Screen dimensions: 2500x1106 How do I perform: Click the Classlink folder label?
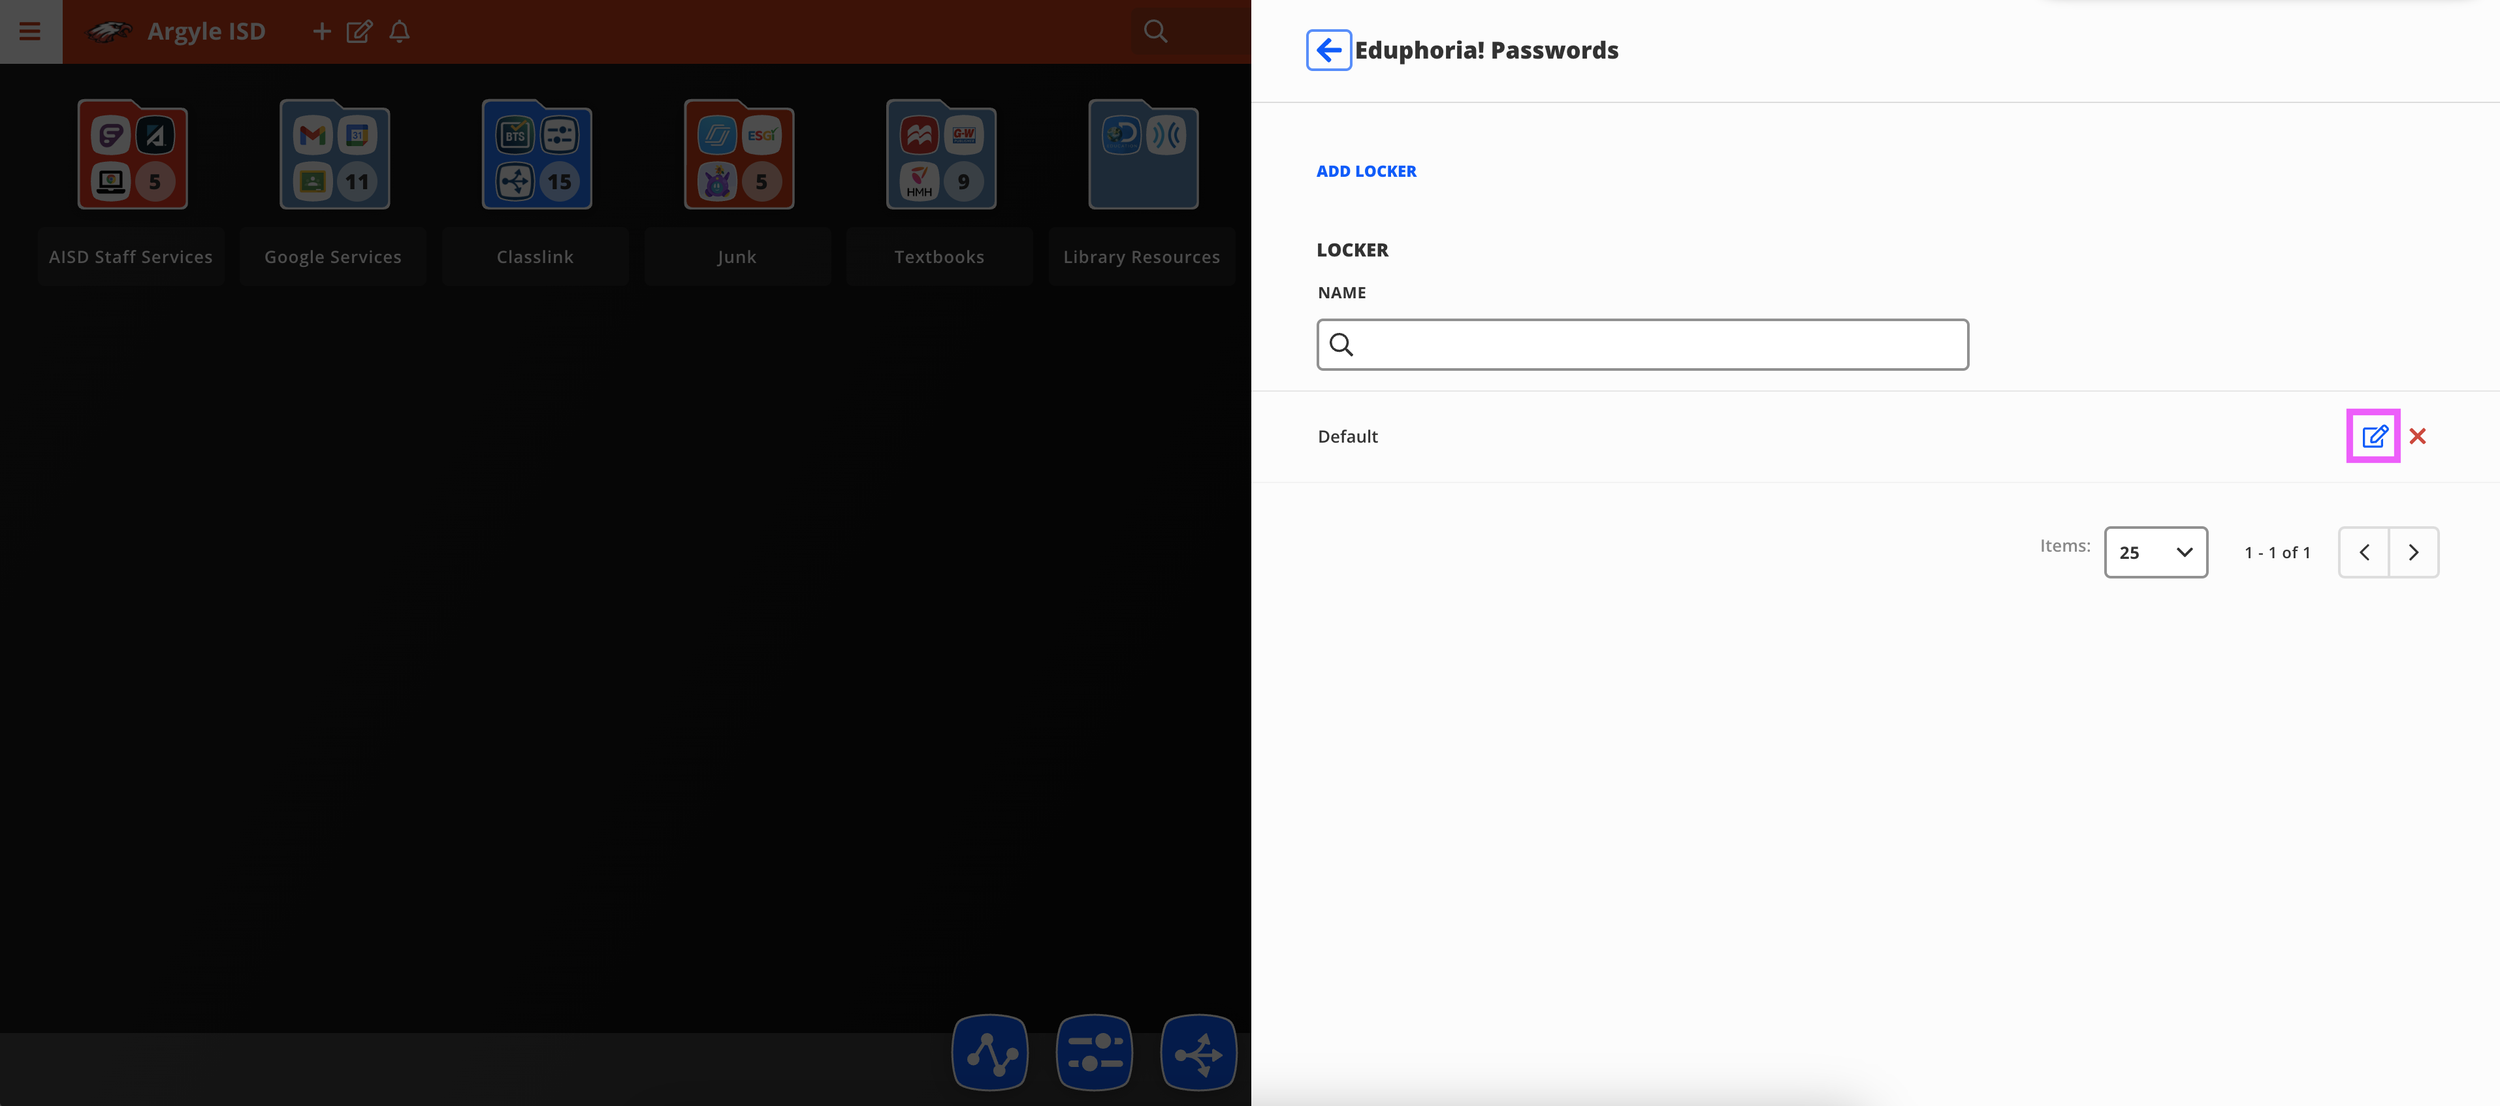[535, 257]
